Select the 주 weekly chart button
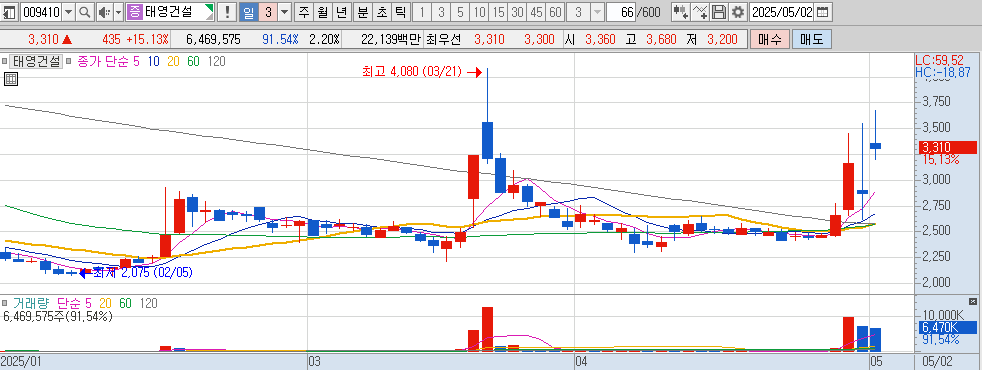Screen dimensions: 982x370 click(x=304, y=11)
